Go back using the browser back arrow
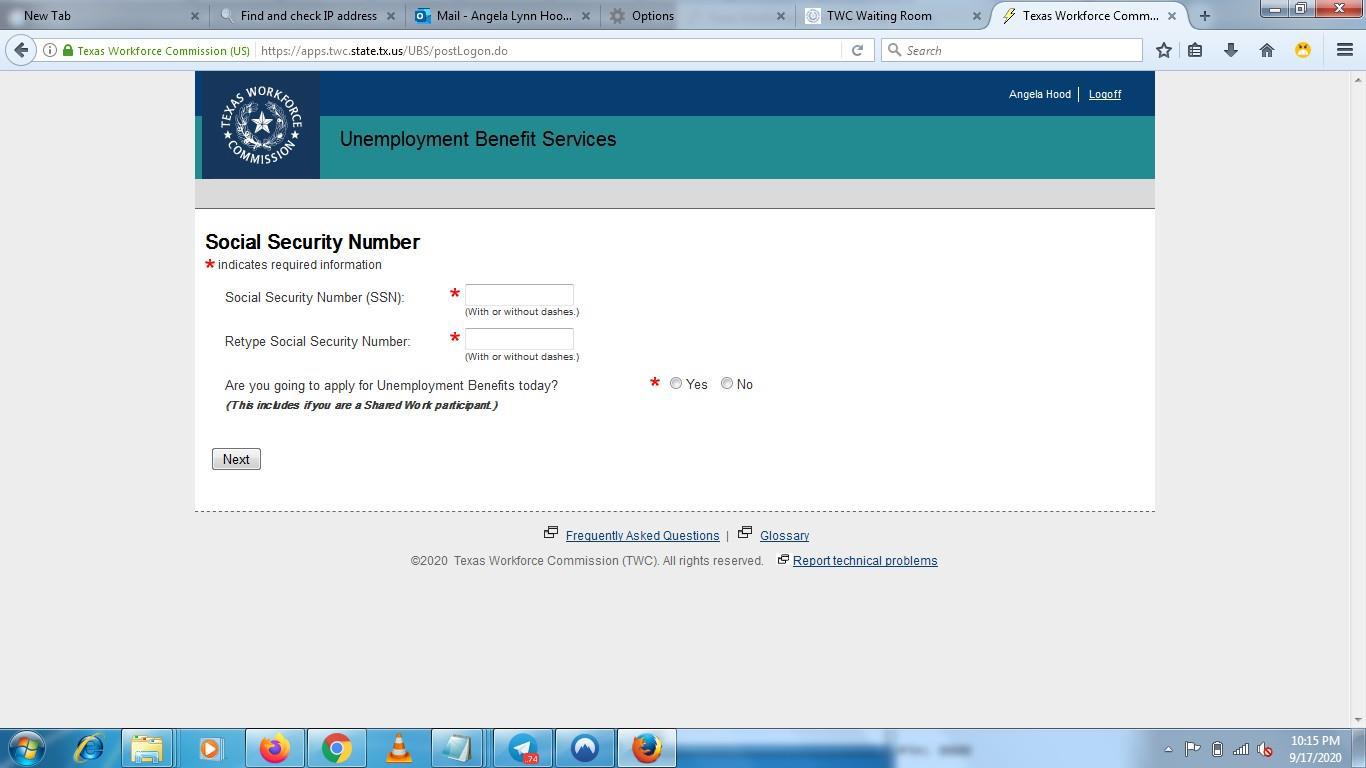Image resolution: width=1366 pixels, height=768 pixels. click(21, 50)
